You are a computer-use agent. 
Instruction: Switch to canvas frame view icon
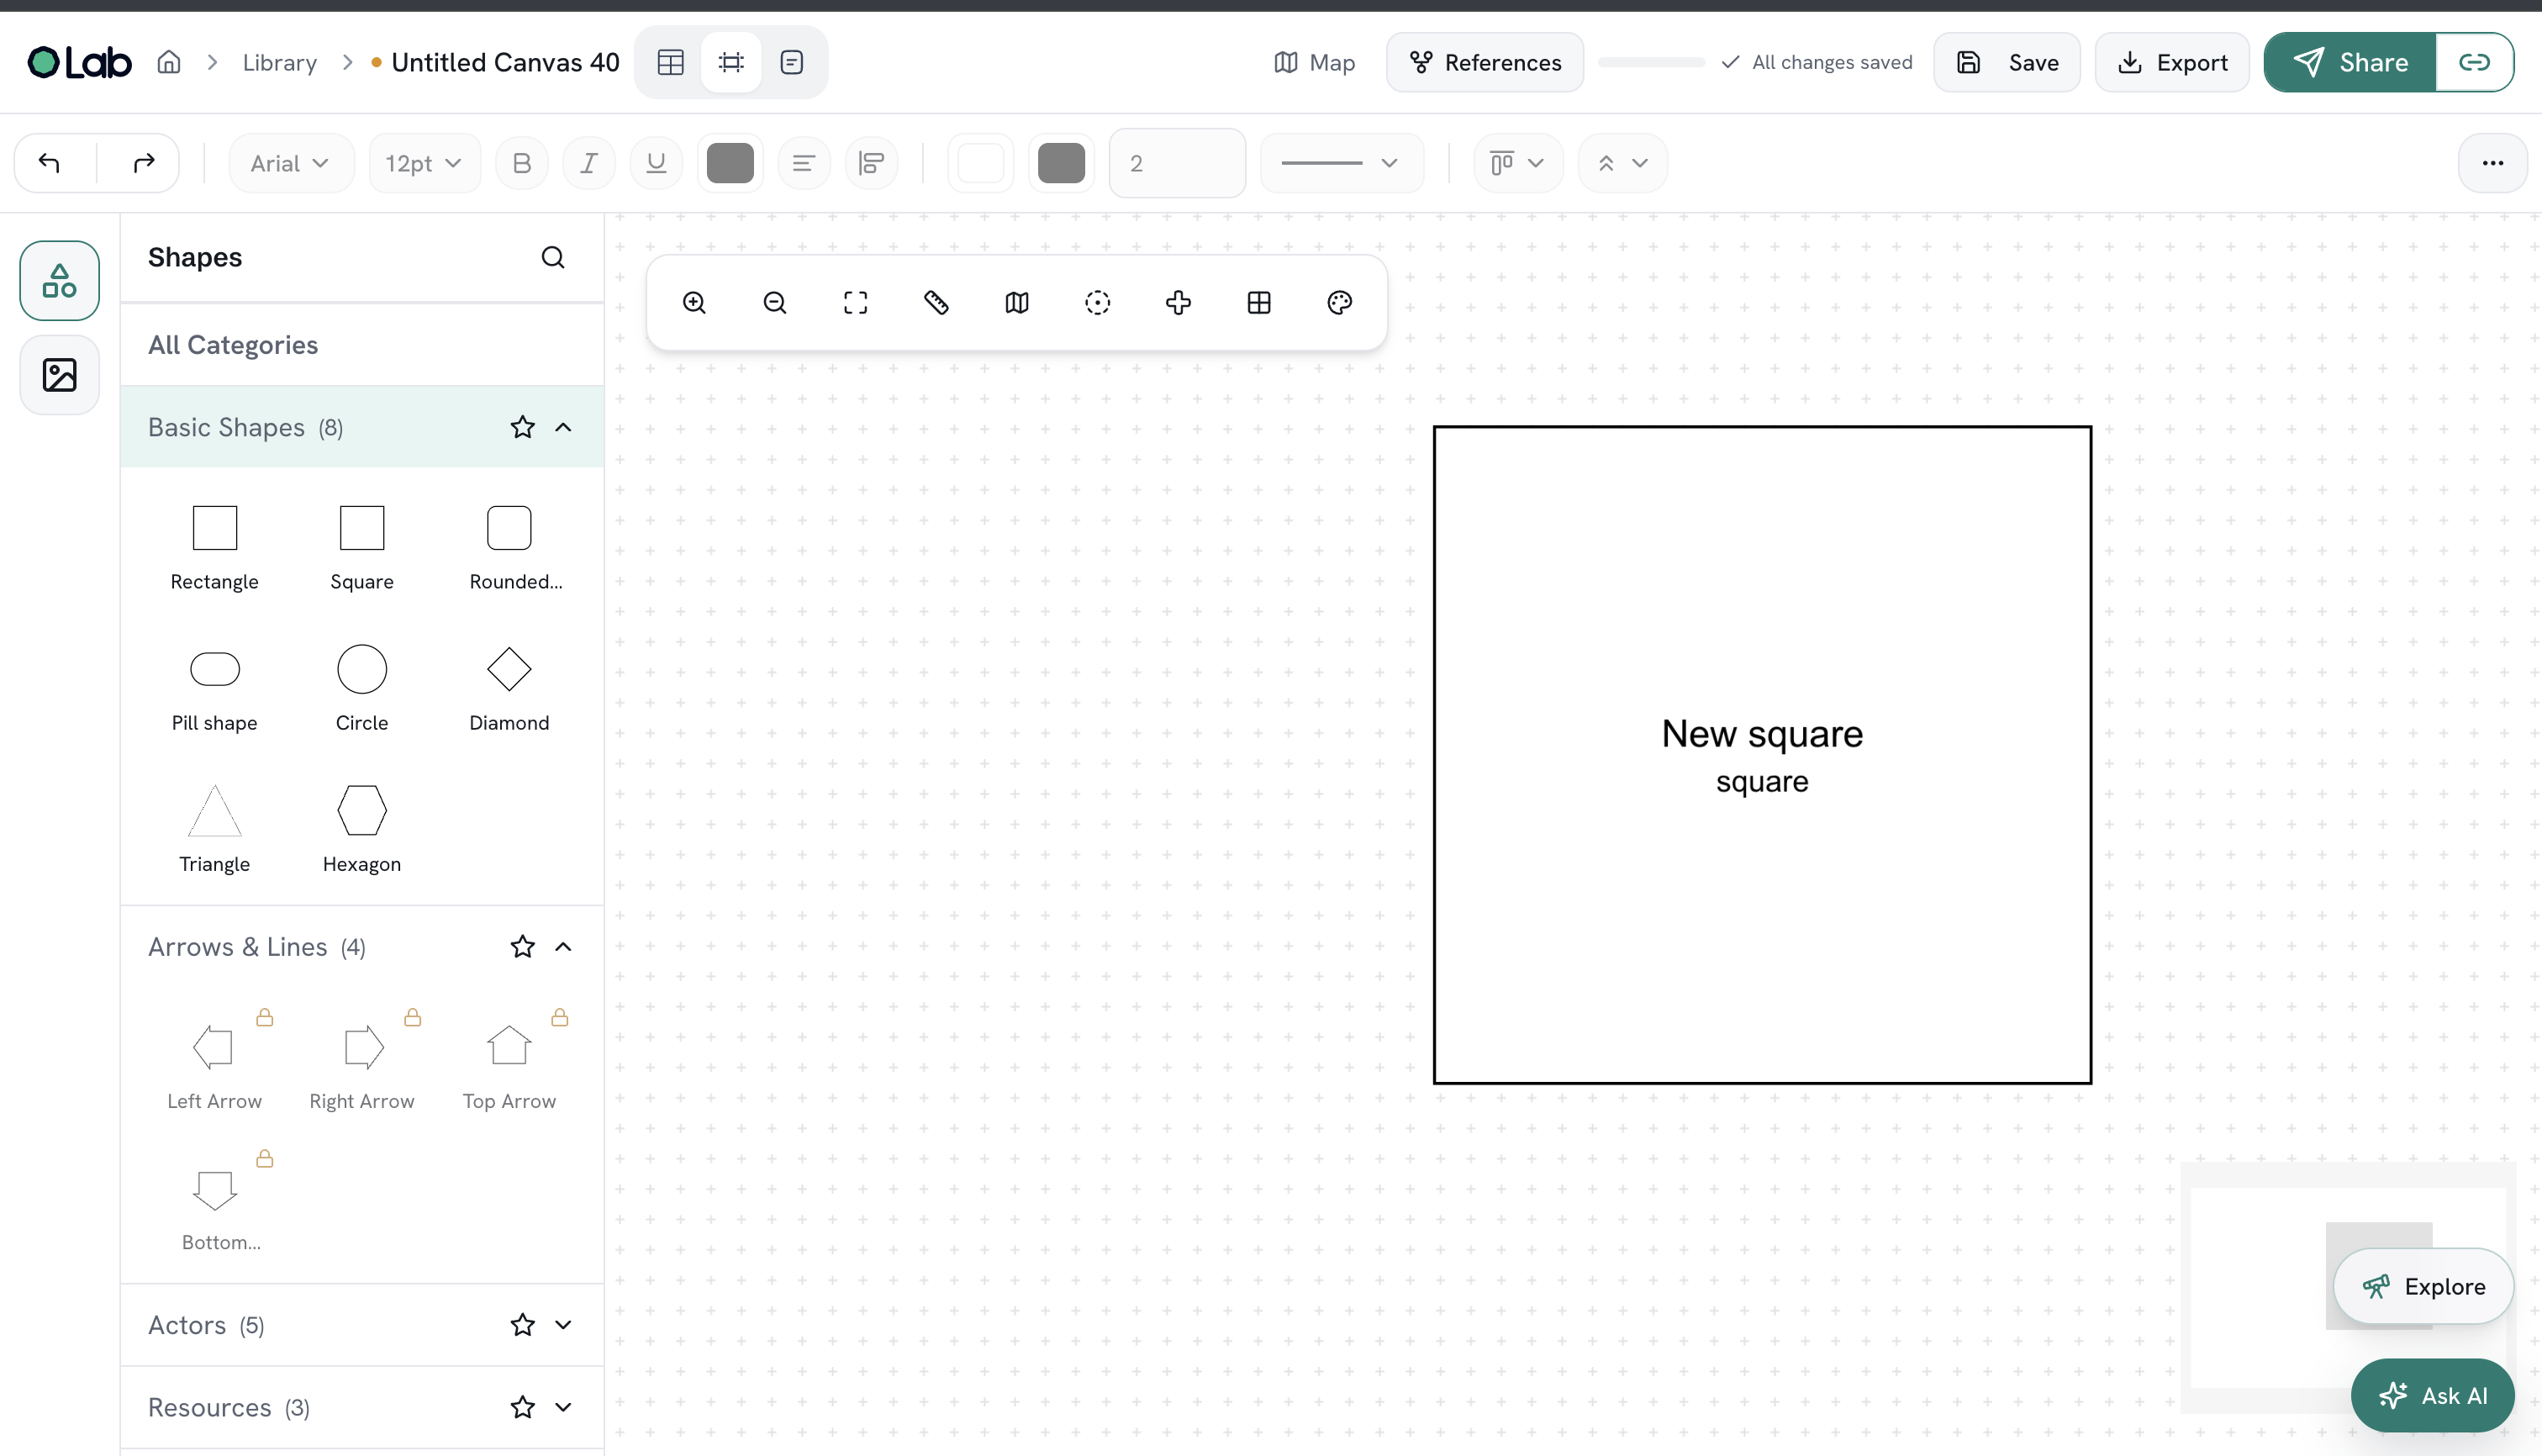(x=731, y=62)
